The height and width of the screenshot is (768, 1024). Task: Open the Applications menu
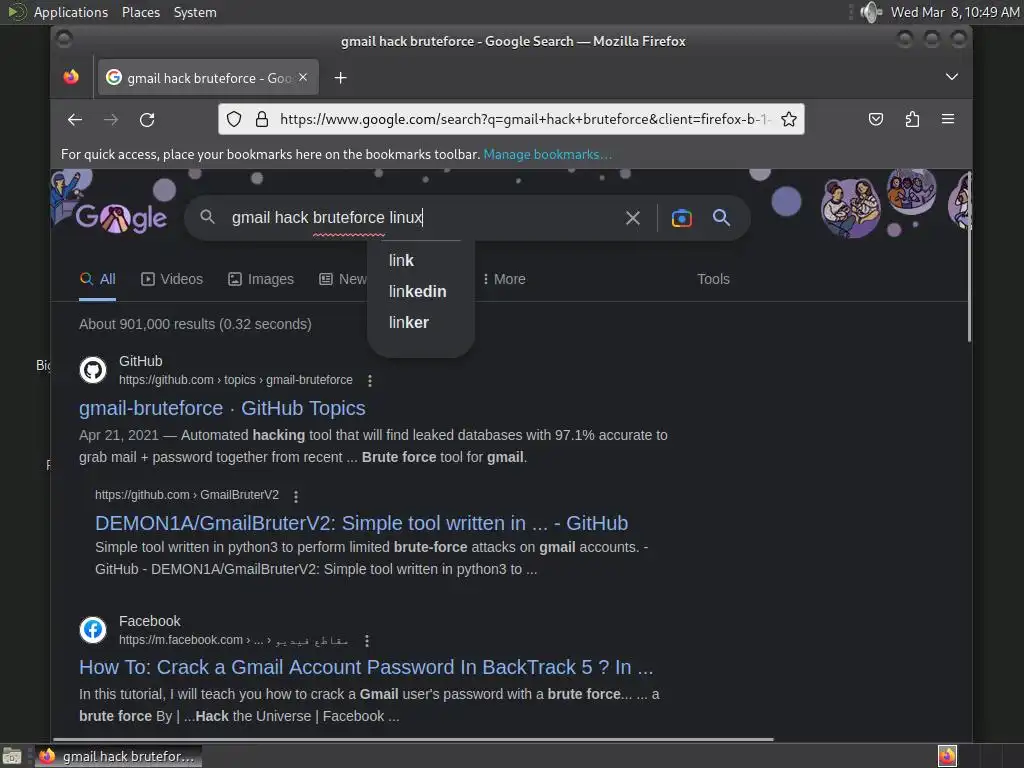pos(71,12)
